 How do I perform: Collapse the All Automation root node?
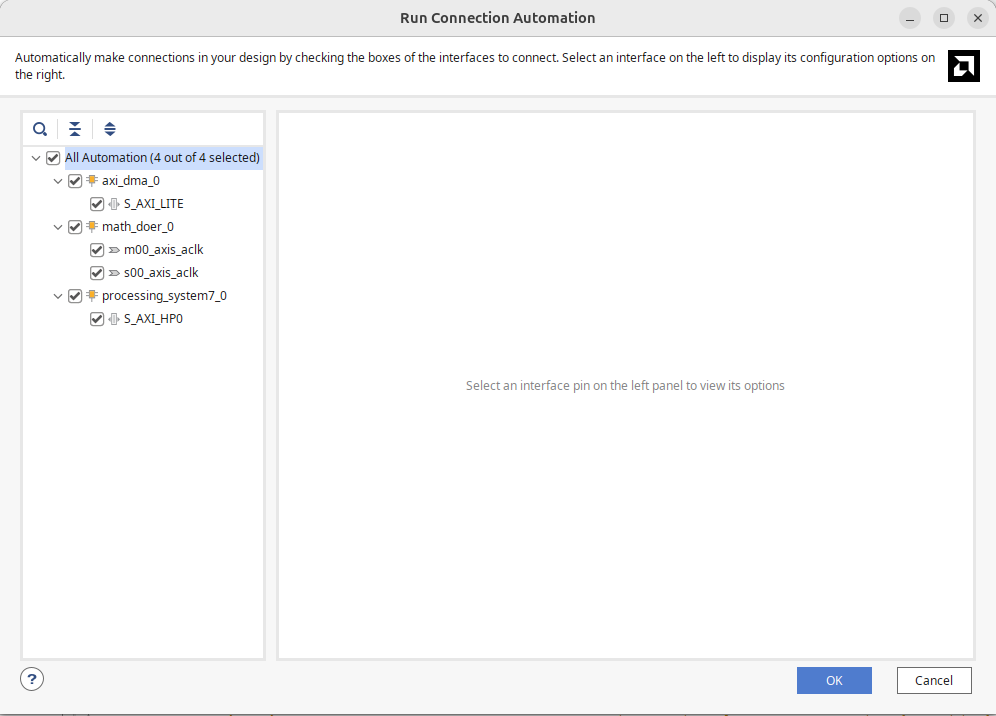[x=36, y=158]
